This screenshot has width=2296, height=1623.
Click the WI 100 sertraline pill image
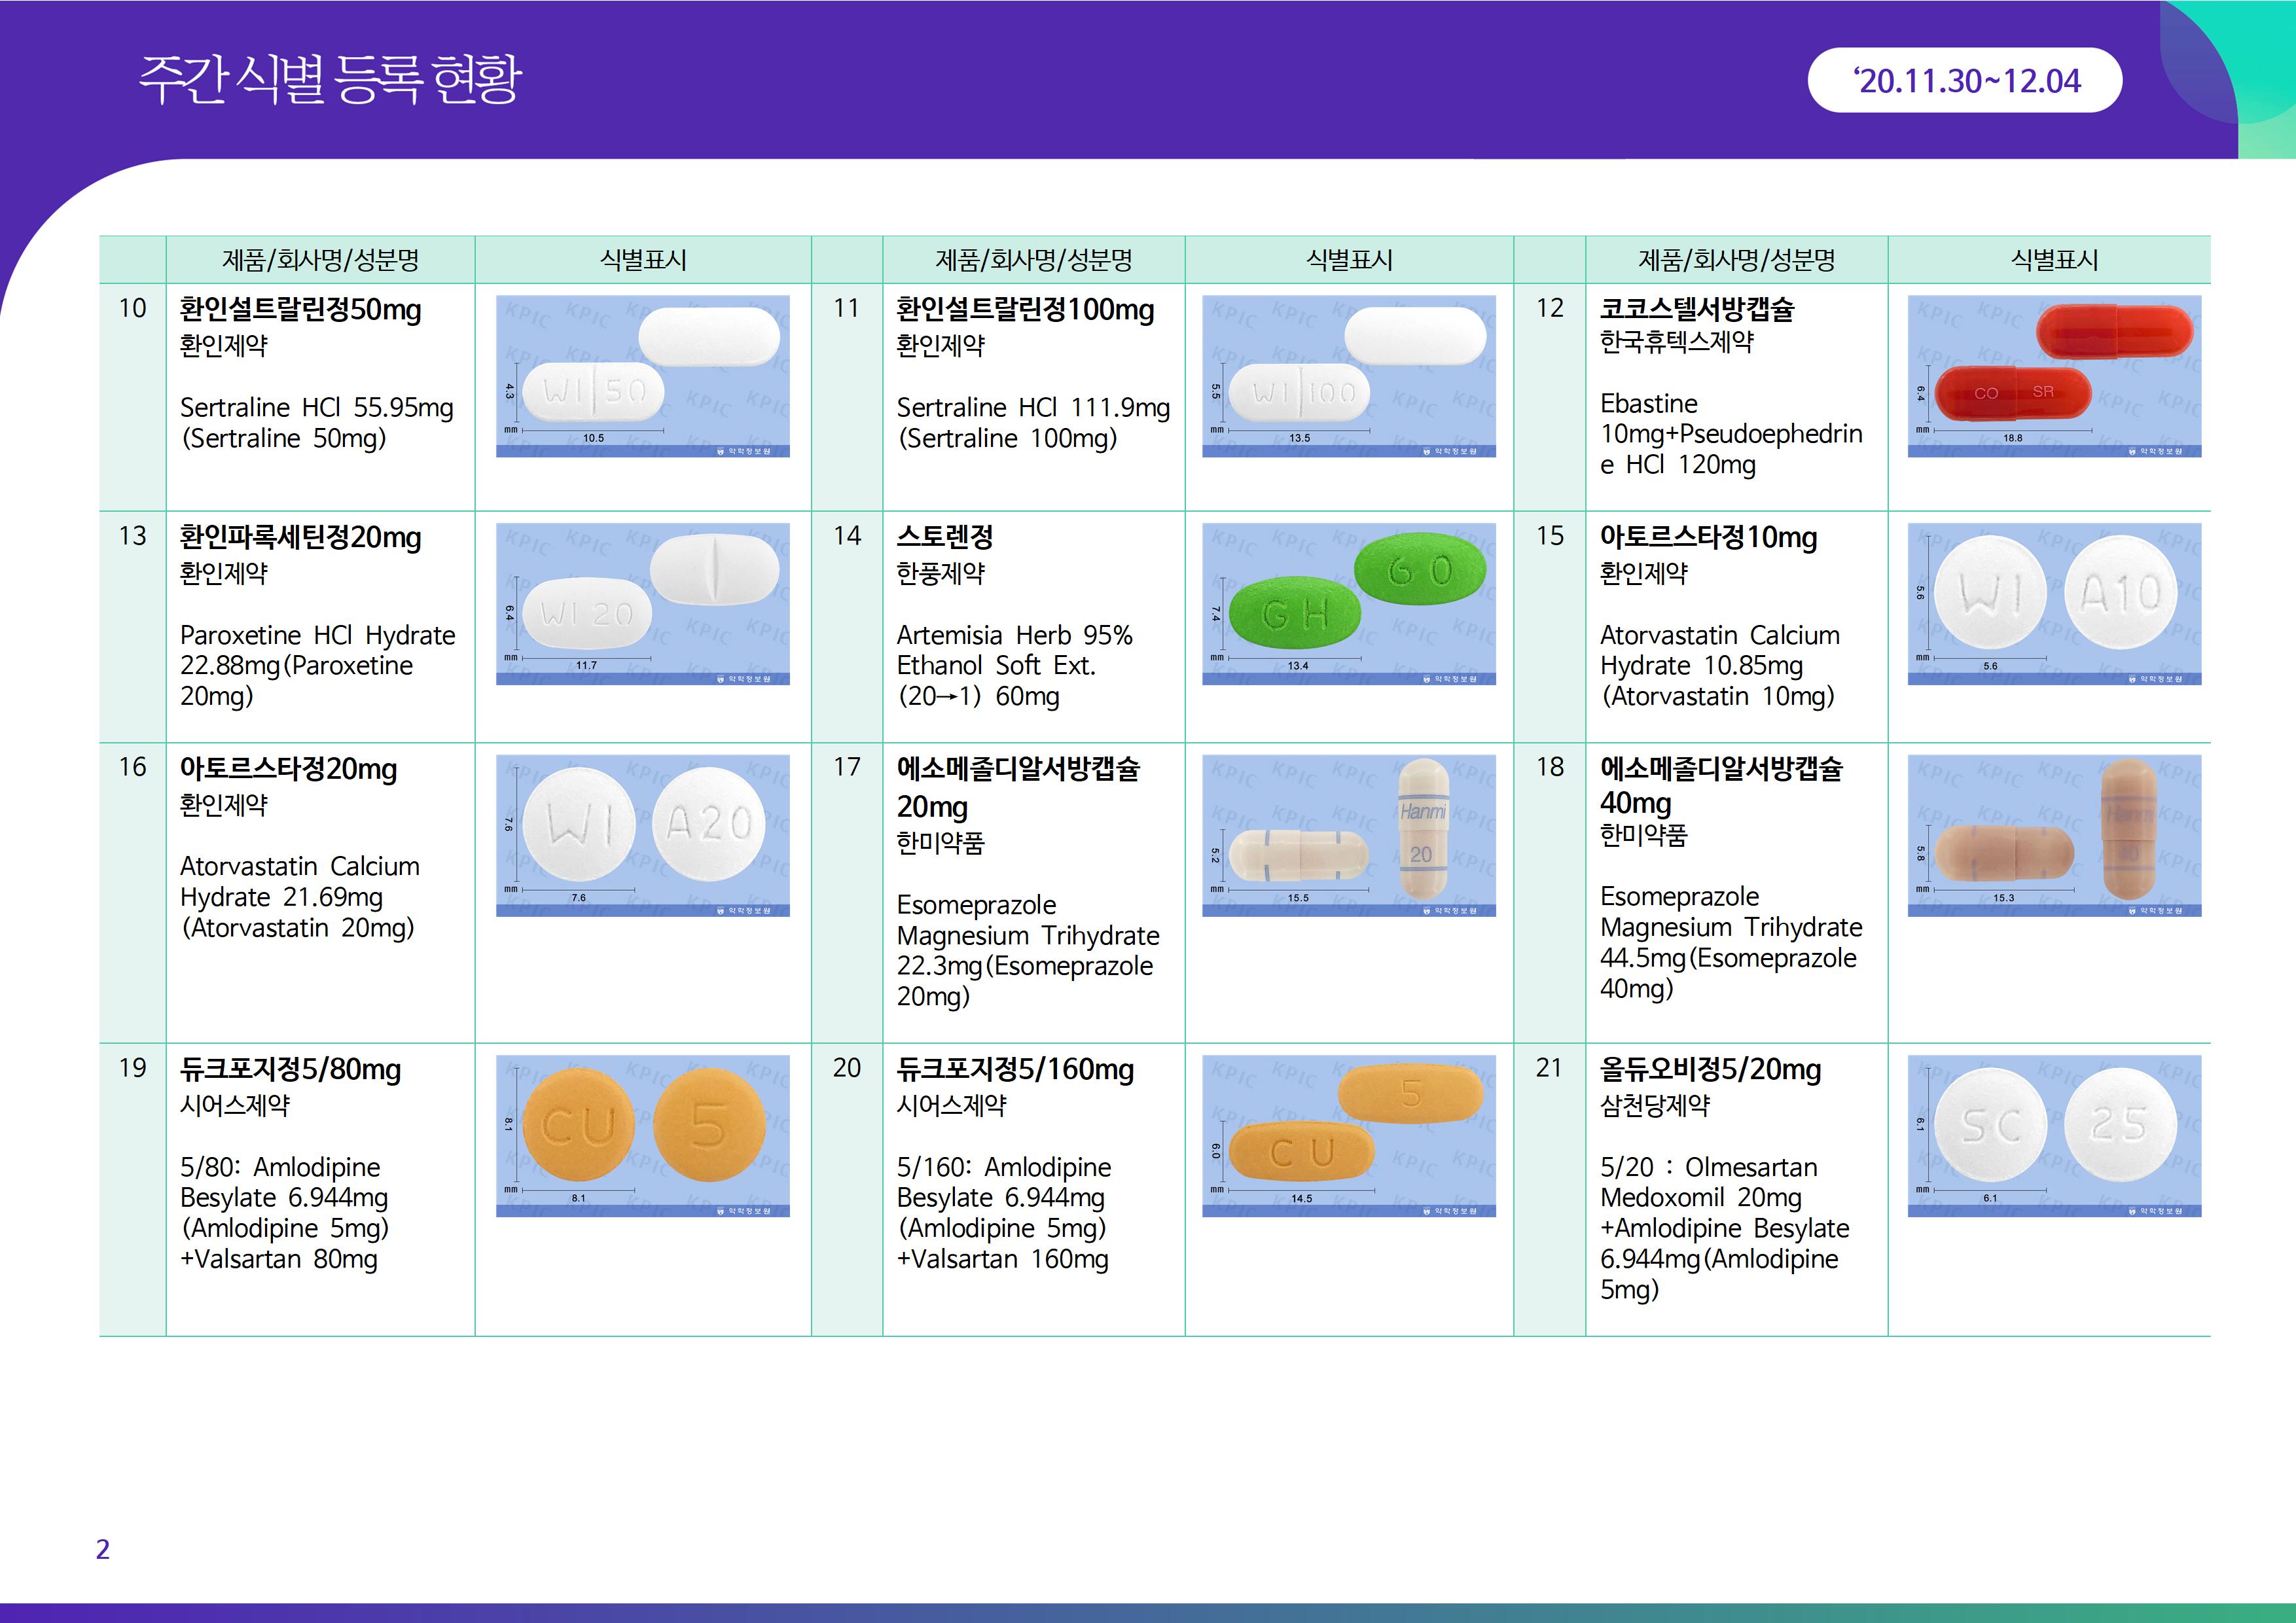coord(1348,376)
